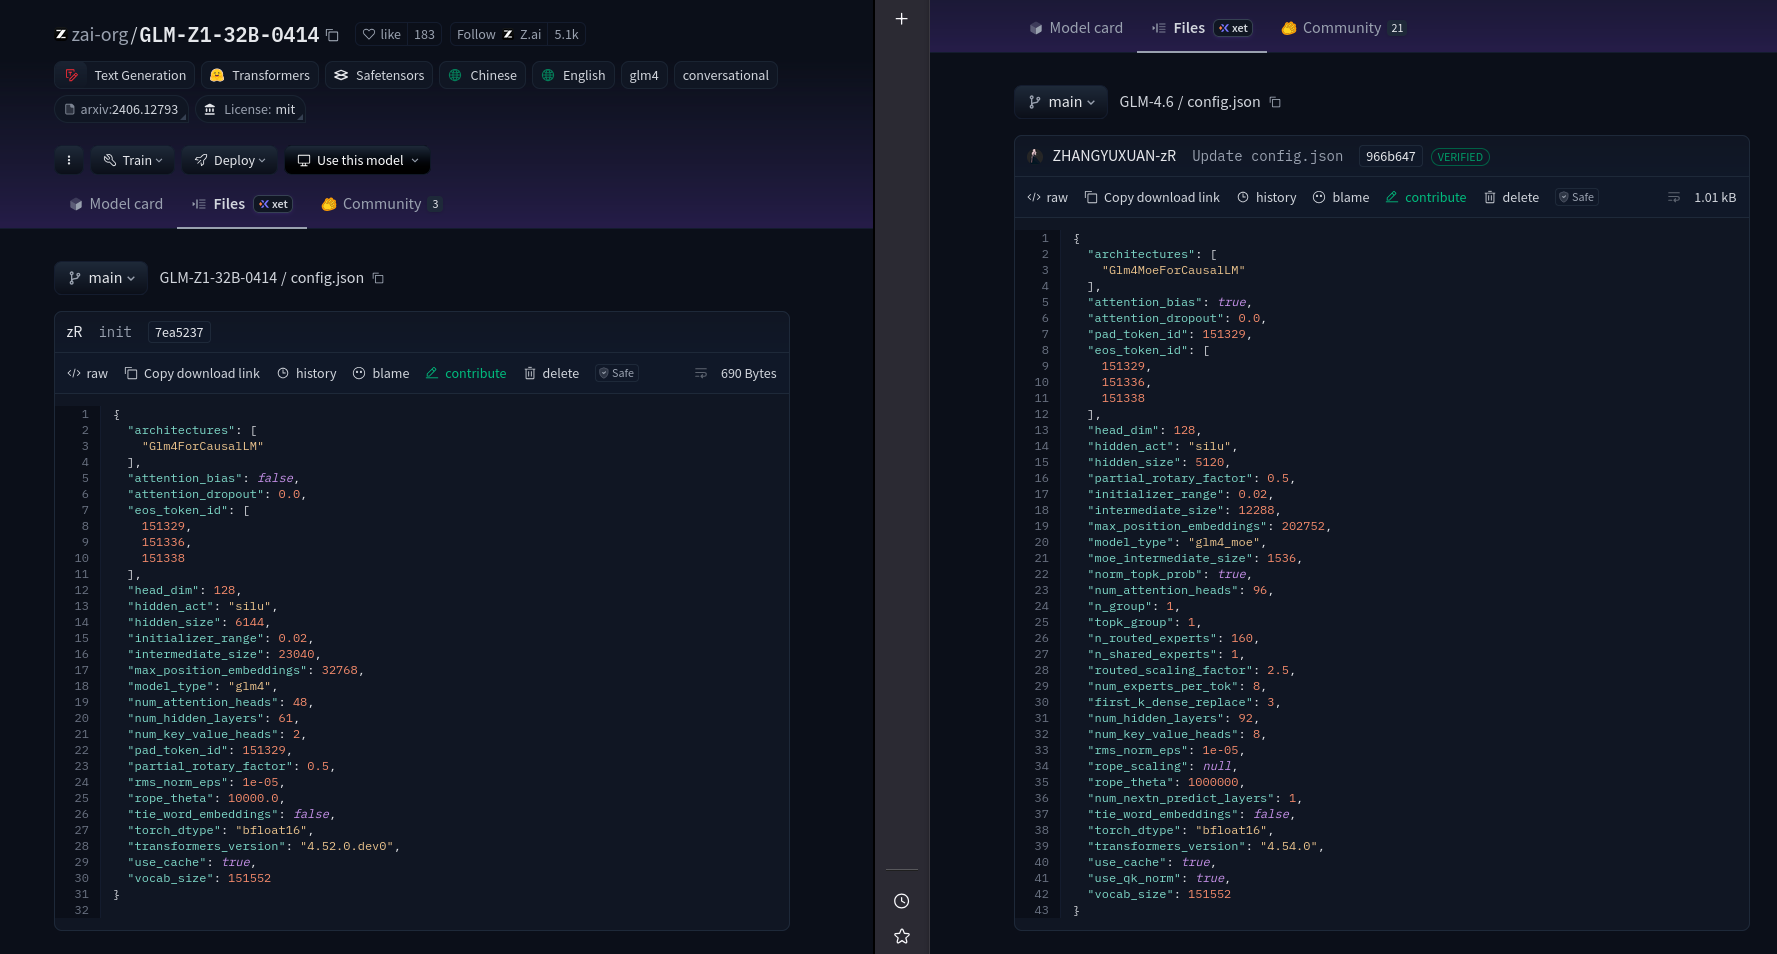Click the VERIFIED commit badge
This screenshot has height=954, width=1777.
pyautogui.click(x=1460, y=157)
